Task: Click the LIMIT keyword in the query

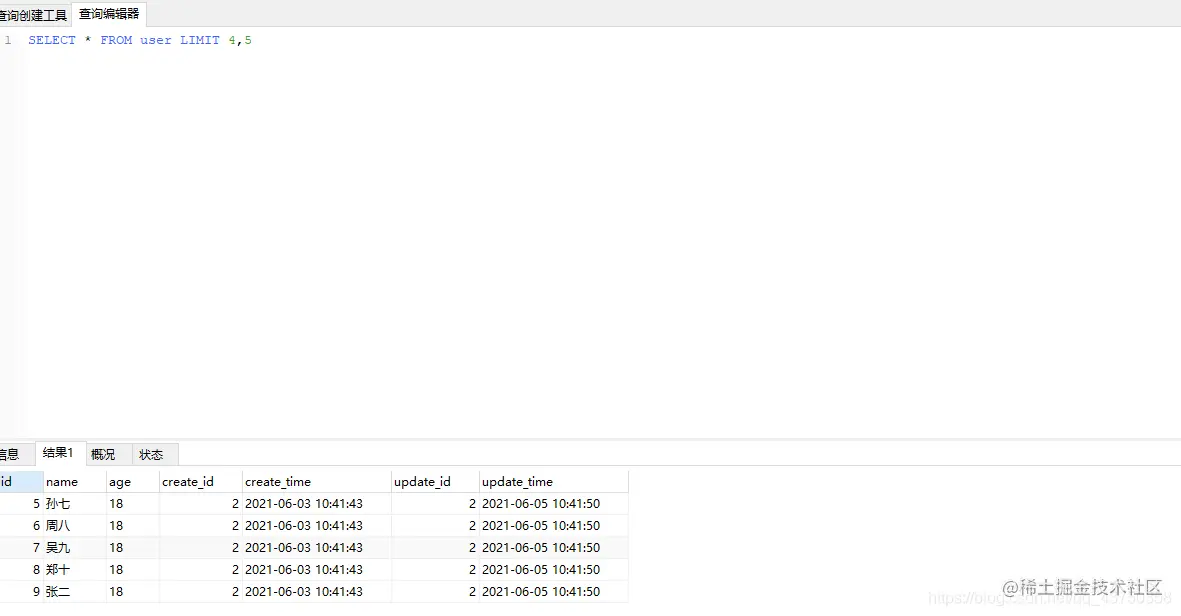Action: pos(200,40)
